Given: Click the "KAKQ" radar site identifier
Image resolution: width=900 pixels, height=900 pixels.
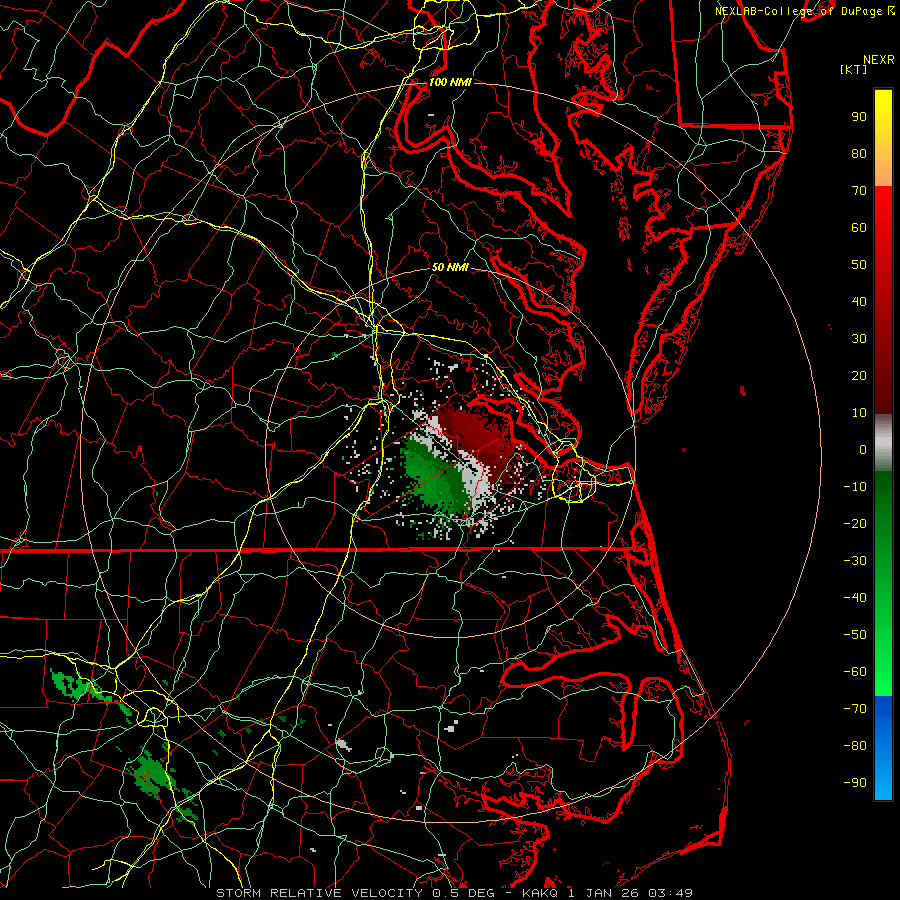Looking at the screenshot, I should tap(540, 893).
